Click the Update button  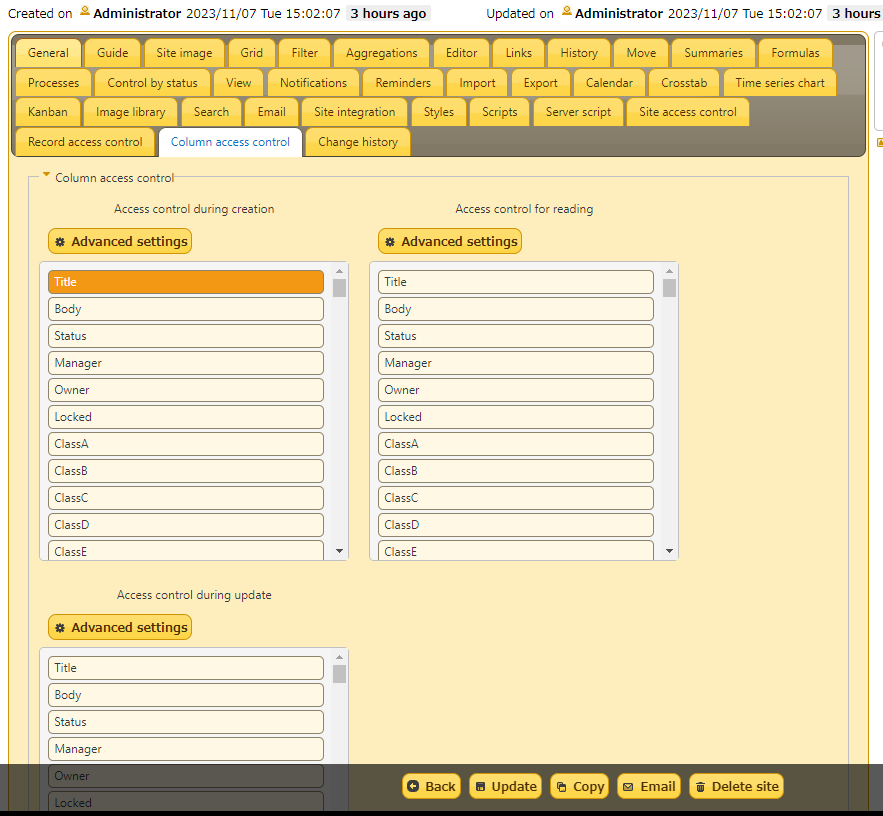point(505,786)
